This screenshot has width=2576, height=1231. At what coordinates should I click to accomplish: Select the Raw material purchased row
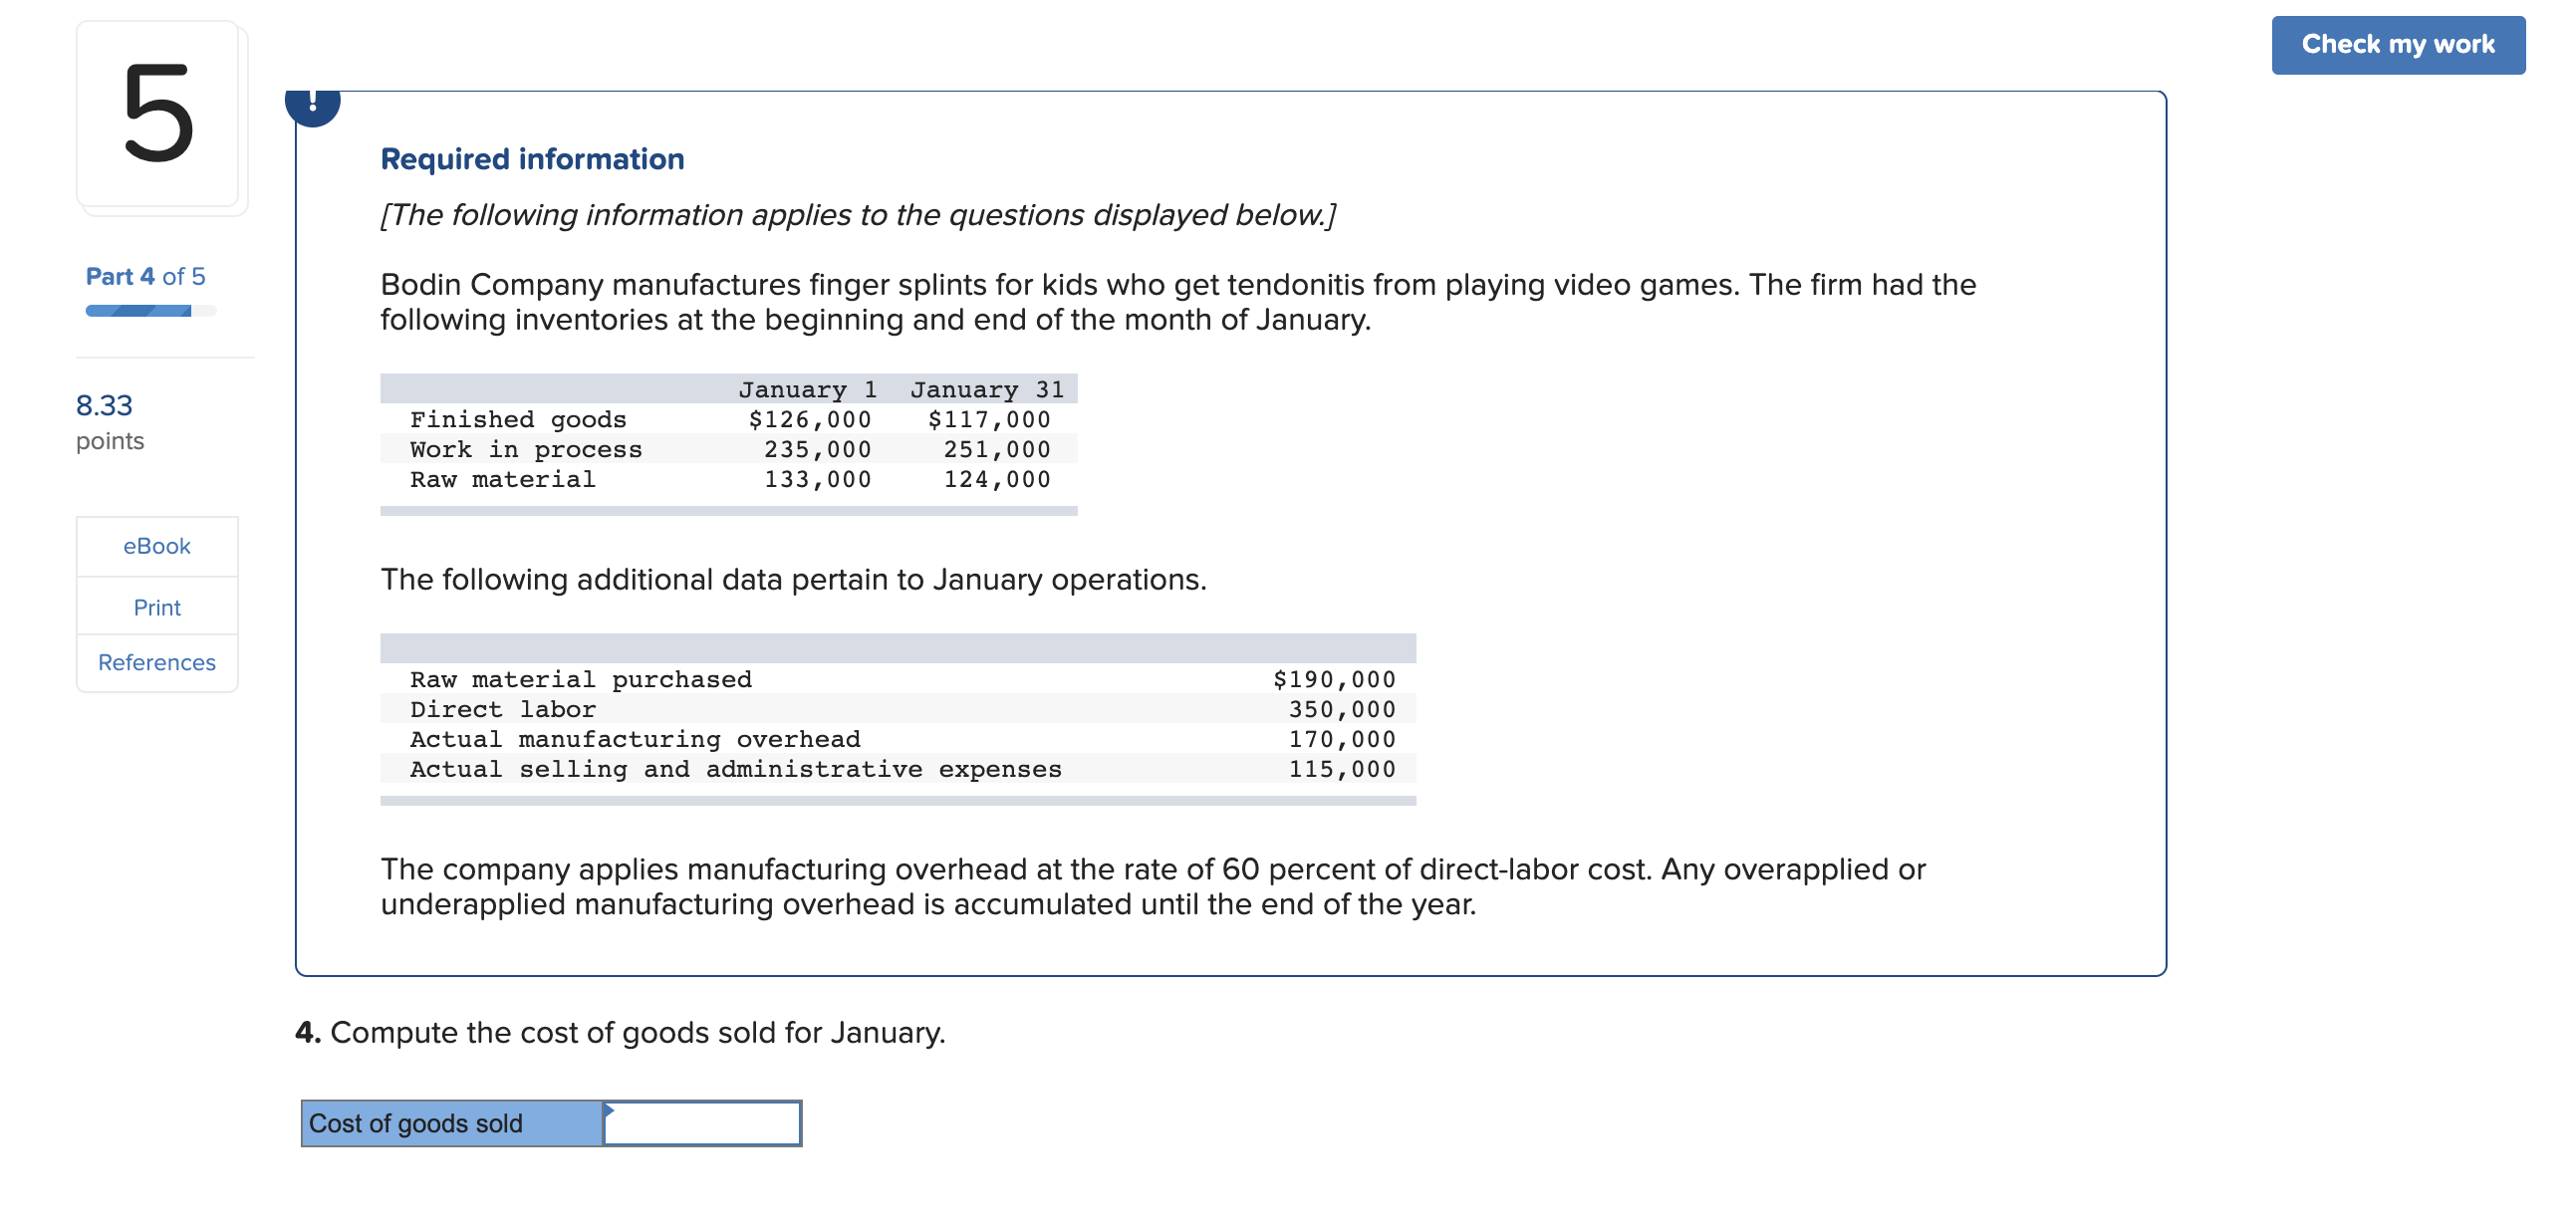tap(898, 679)
